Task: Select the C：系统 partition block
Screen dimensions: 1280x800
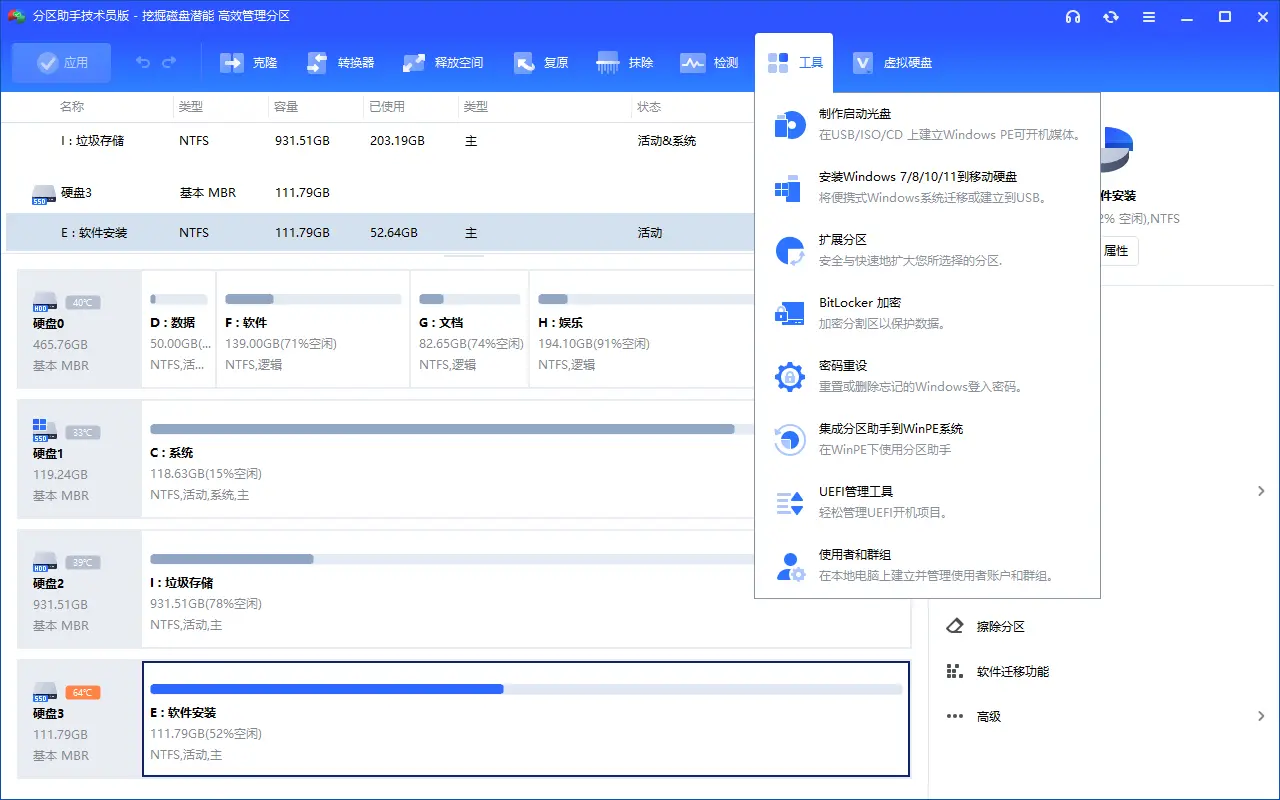Action: pos(448,459)
